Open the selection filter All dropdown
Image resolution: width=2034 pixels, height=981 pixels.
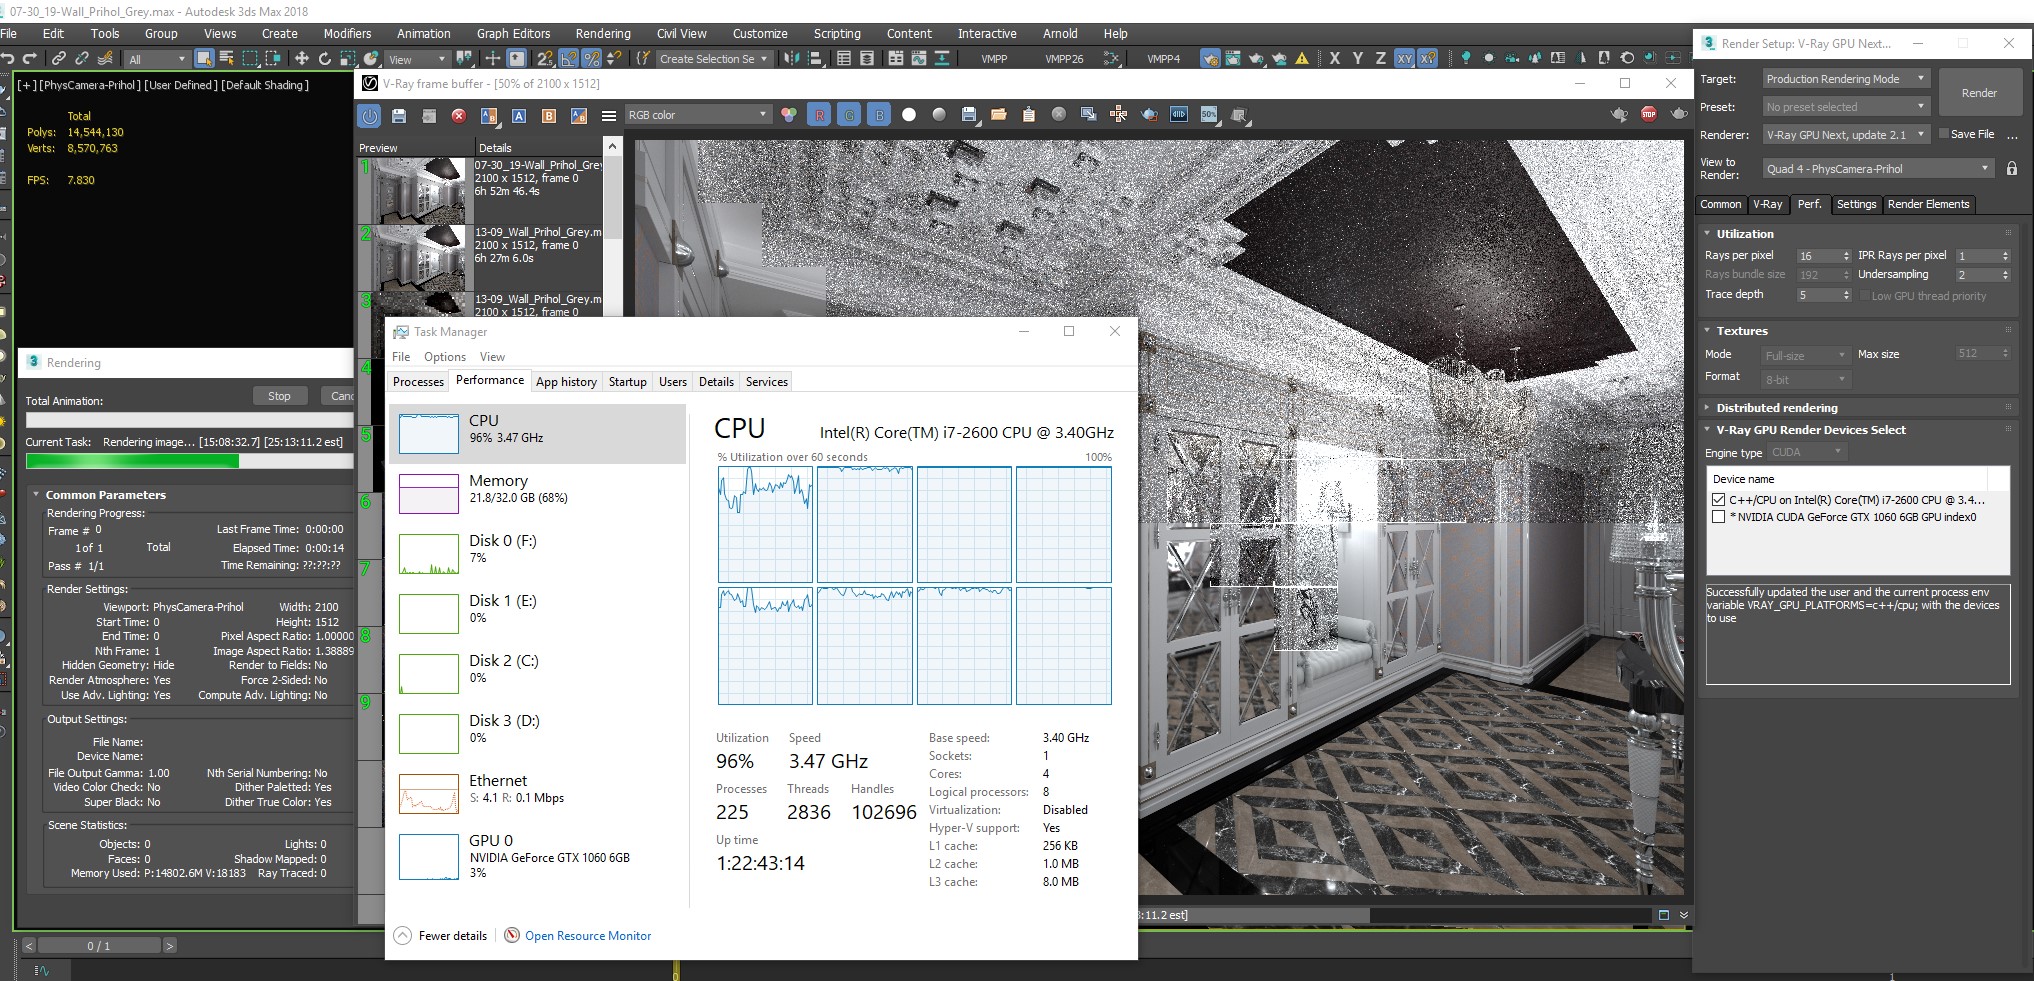(157, 60)
